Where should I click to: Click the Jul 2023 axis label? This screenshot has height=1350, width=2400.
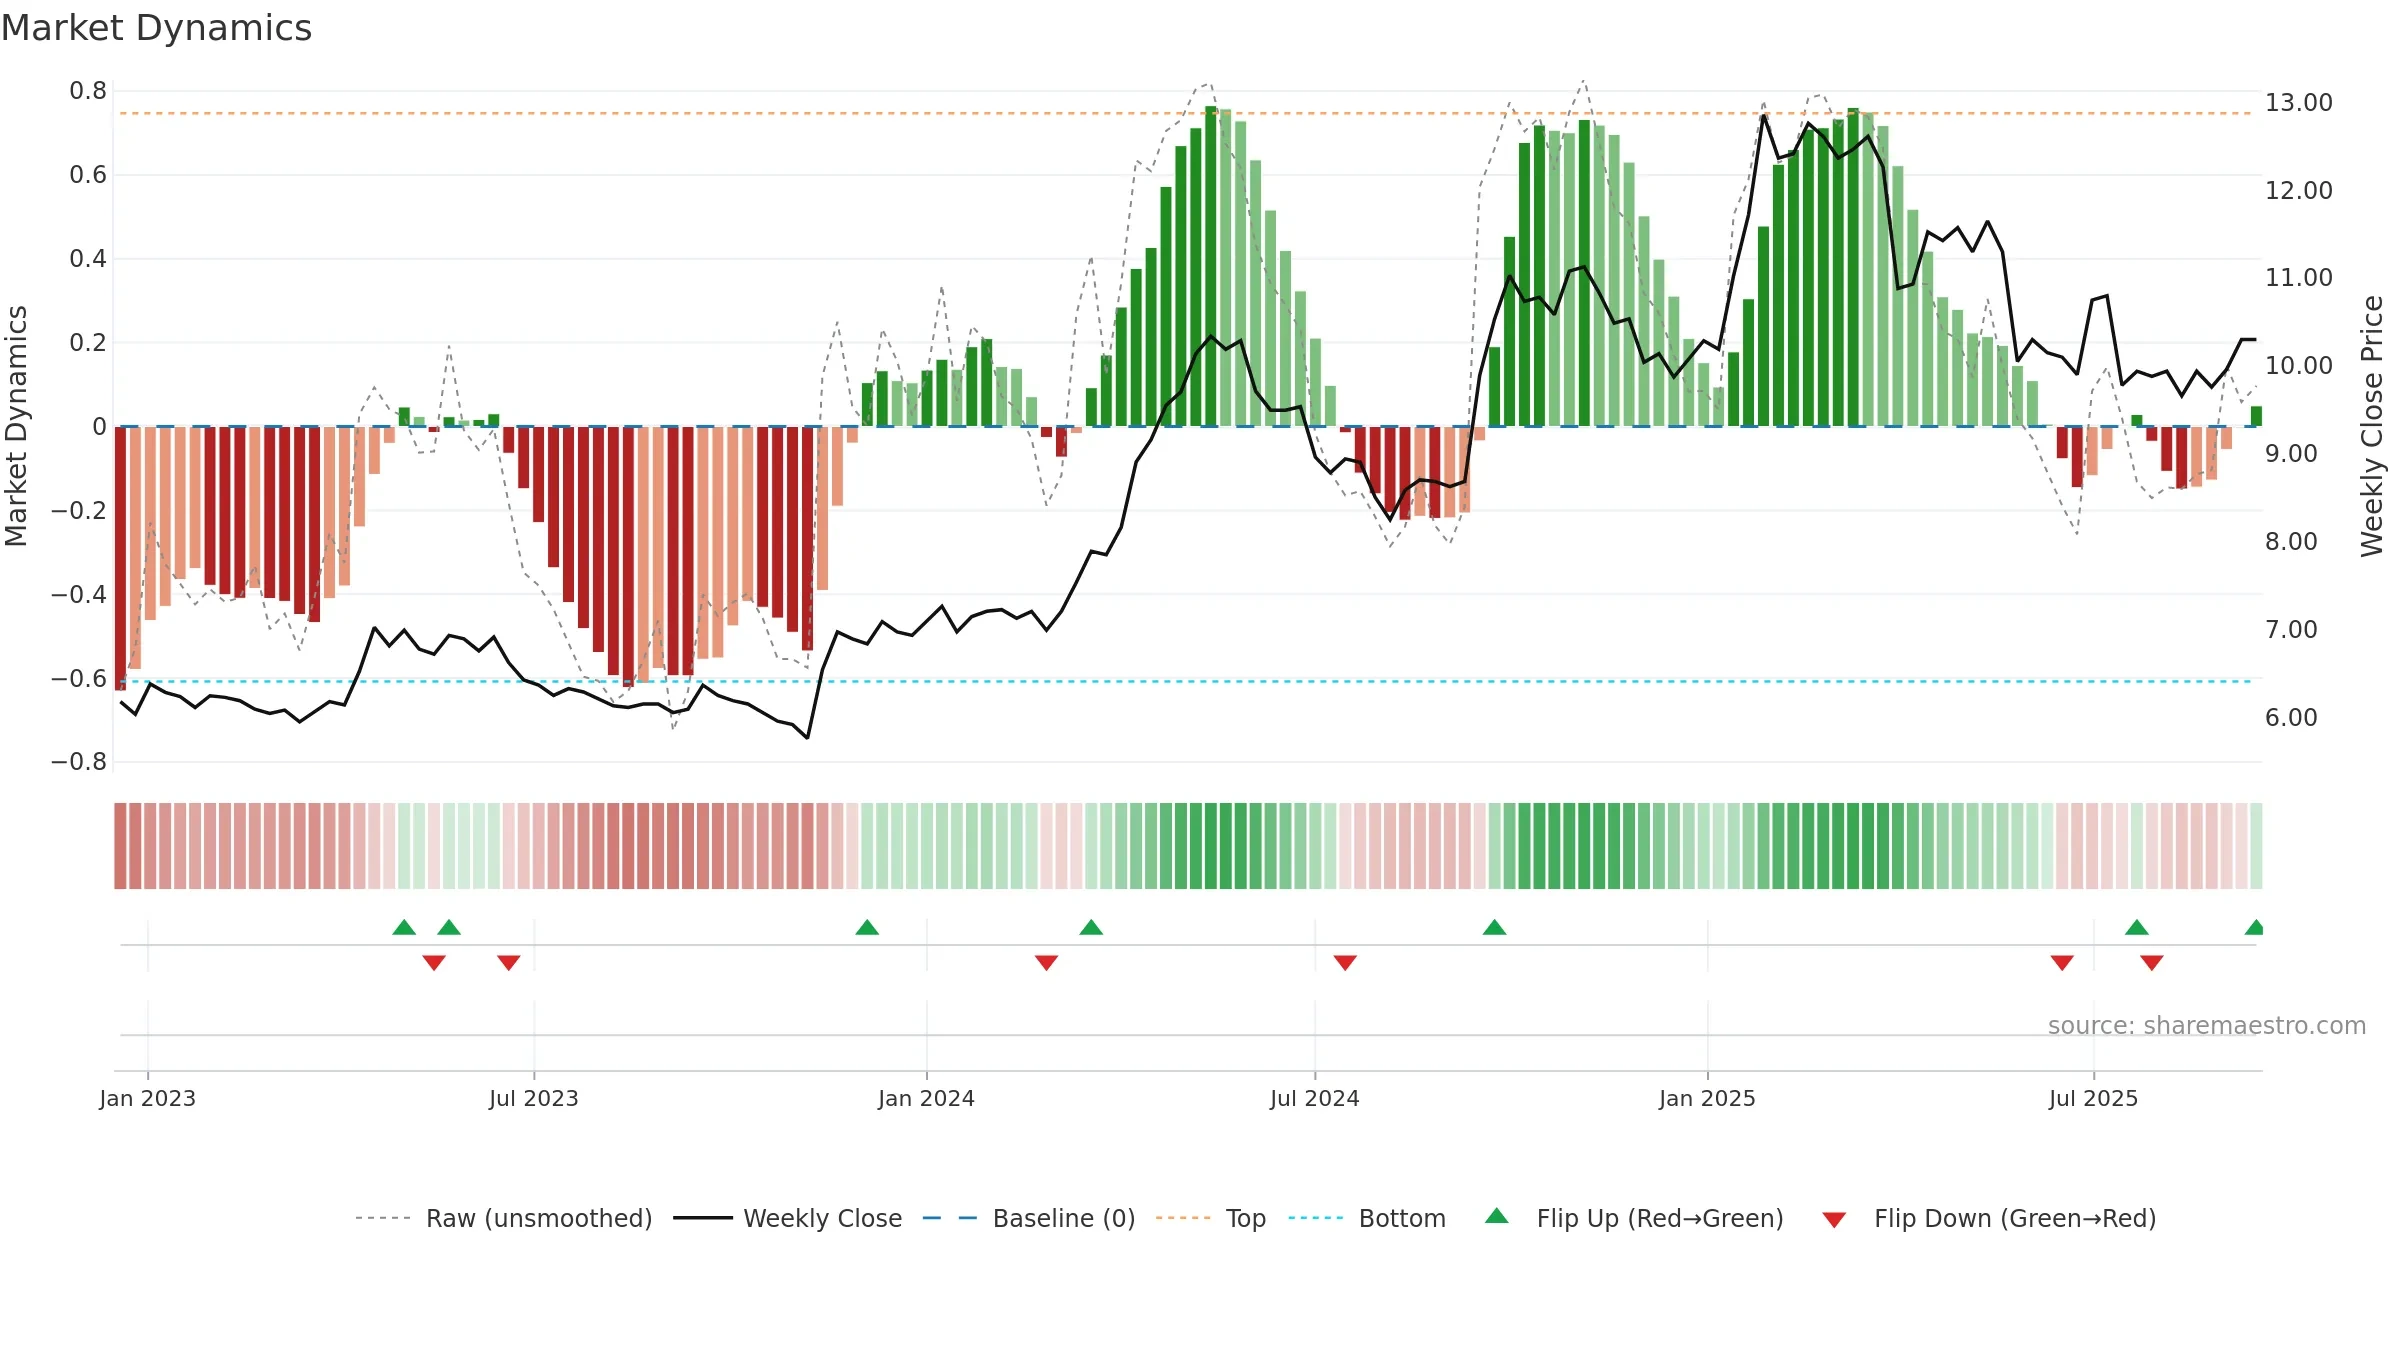(x=534, y=1098)
